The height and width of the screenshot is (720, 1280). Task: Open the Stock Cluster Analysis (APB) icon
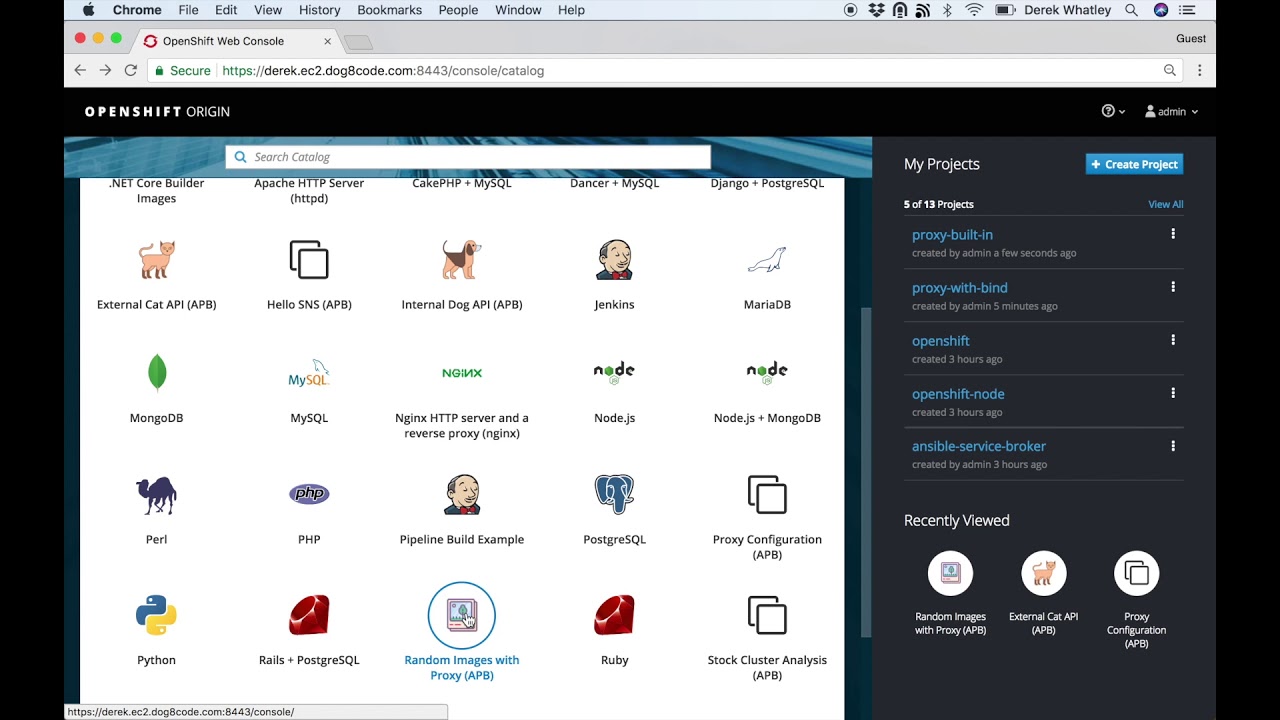pos(767,615)
